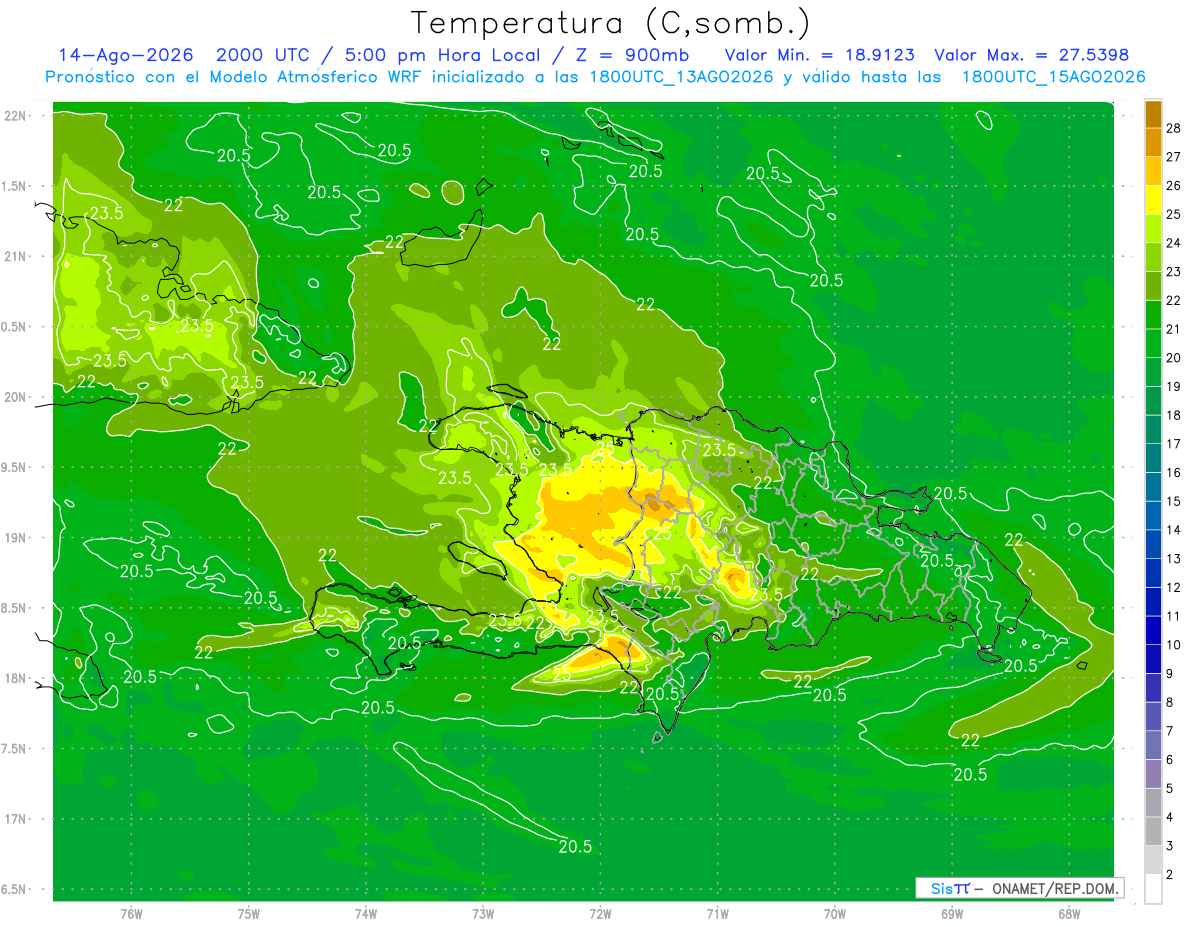1200x927 pixels.
Task: Click the legend value "8"
Action: (1170, 702)
